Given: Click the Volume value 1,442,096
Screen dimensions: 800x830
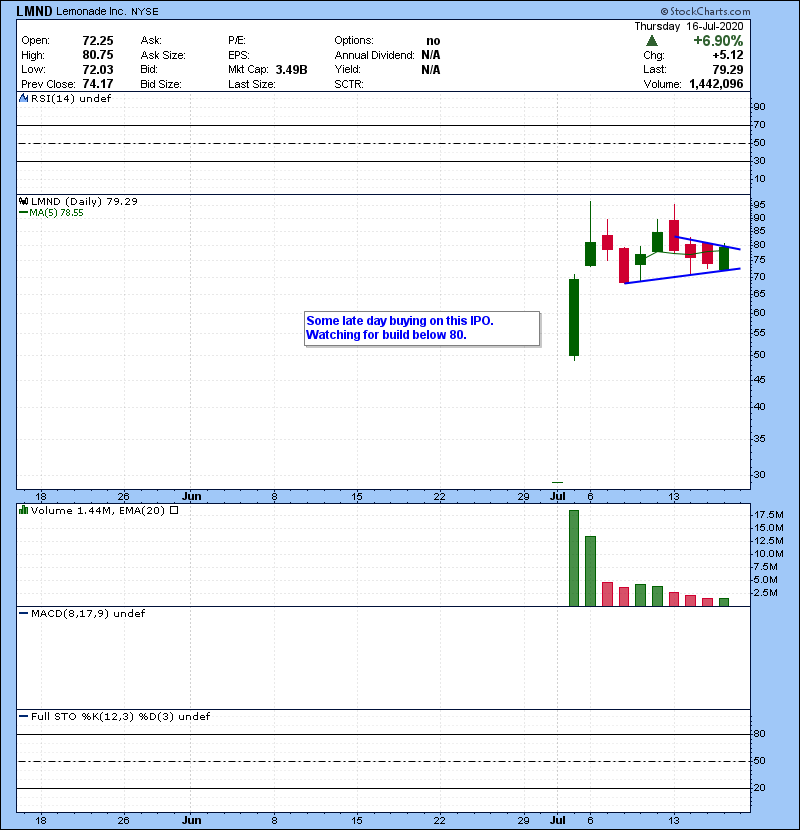Looking at the screenshot, I should [x=716, y=84].
